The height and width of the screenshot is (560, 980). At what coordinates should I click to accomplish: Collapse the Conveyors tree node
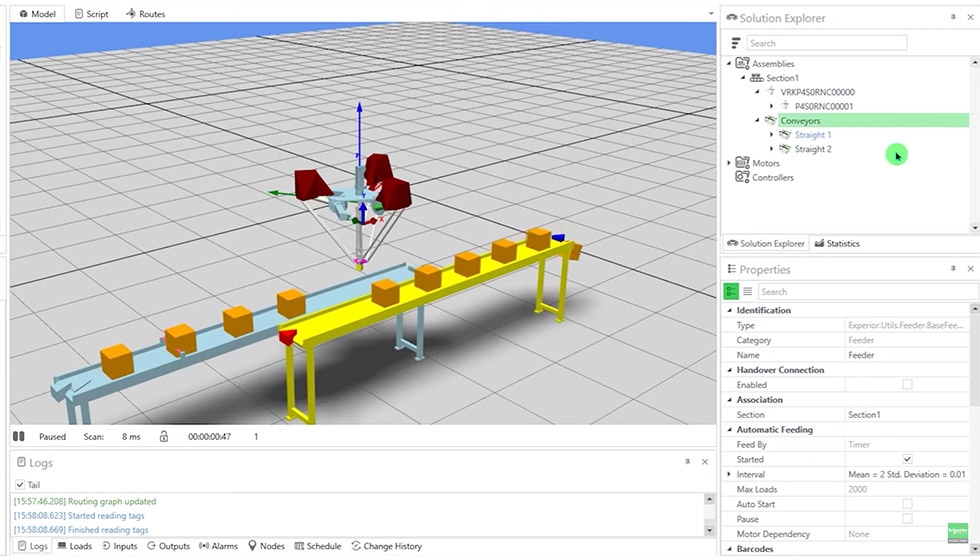758,120
